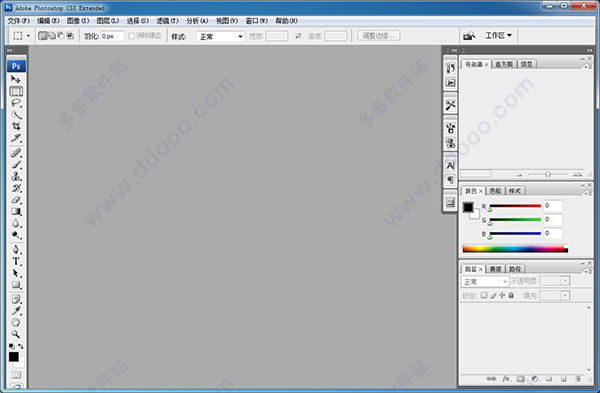Select the Rectangular Marquee tool in toolbox
The image size is (600, 393).
[16, 91]
